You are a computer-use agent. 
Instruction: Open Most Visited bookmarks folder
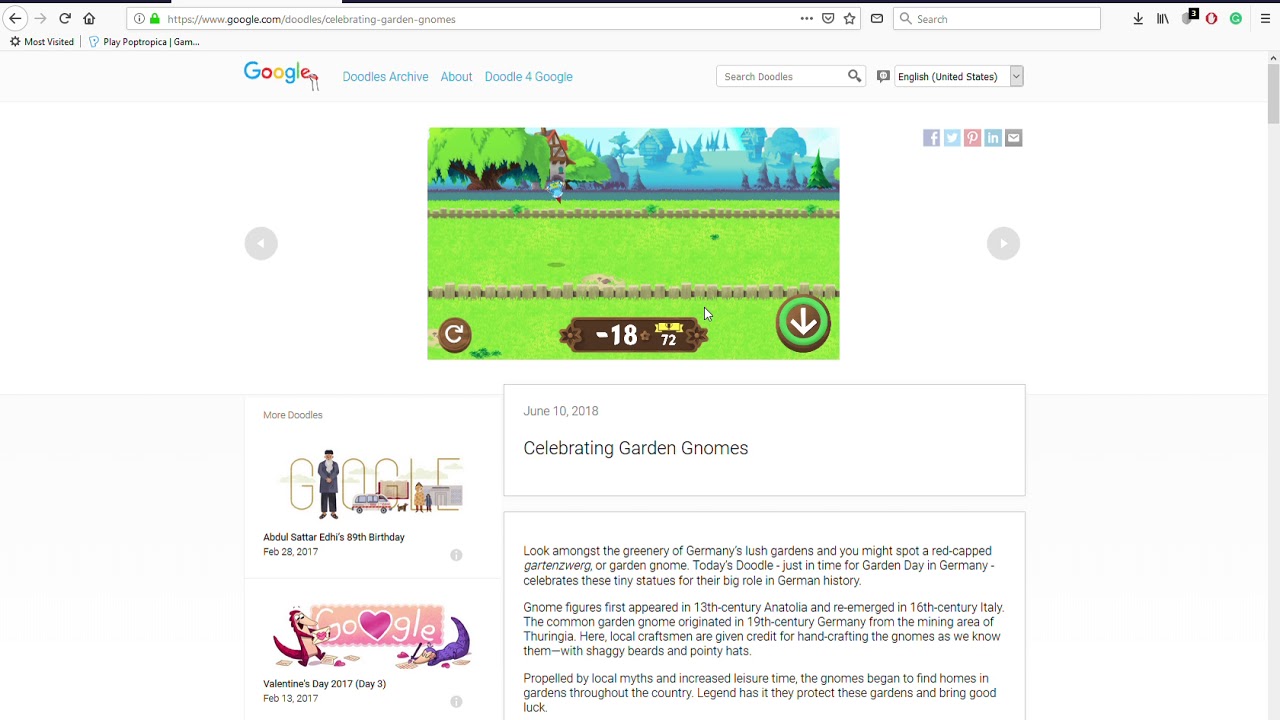click(42, 42)
